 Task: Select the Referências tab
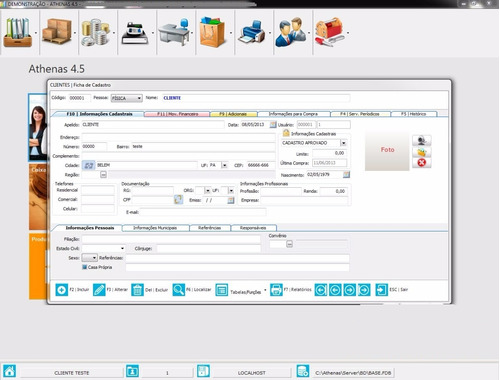(210, 228)
